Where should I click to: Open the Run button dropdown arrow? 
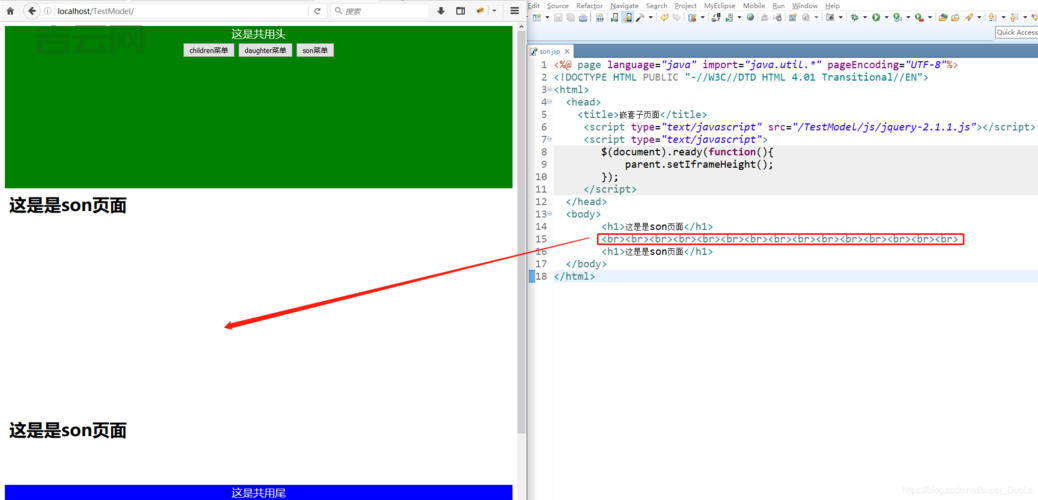pos(885,17)
